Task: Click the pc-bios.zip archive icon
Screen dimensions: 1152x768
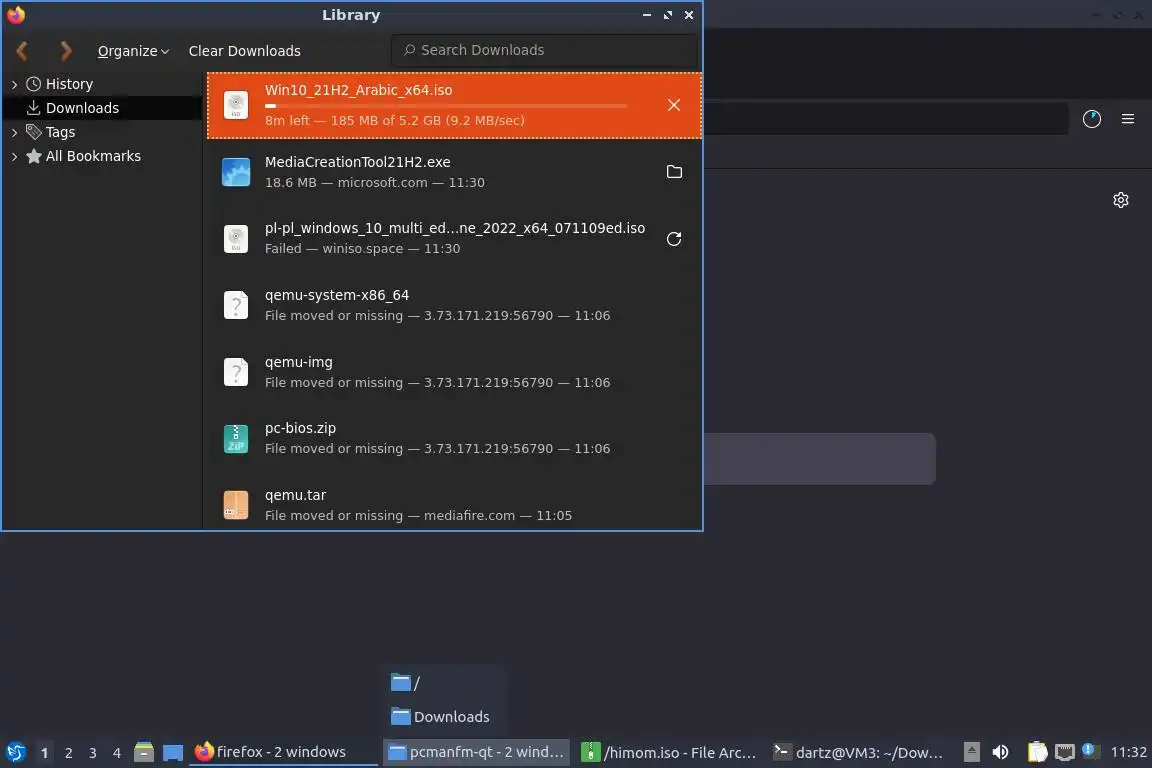Action: 236,439
